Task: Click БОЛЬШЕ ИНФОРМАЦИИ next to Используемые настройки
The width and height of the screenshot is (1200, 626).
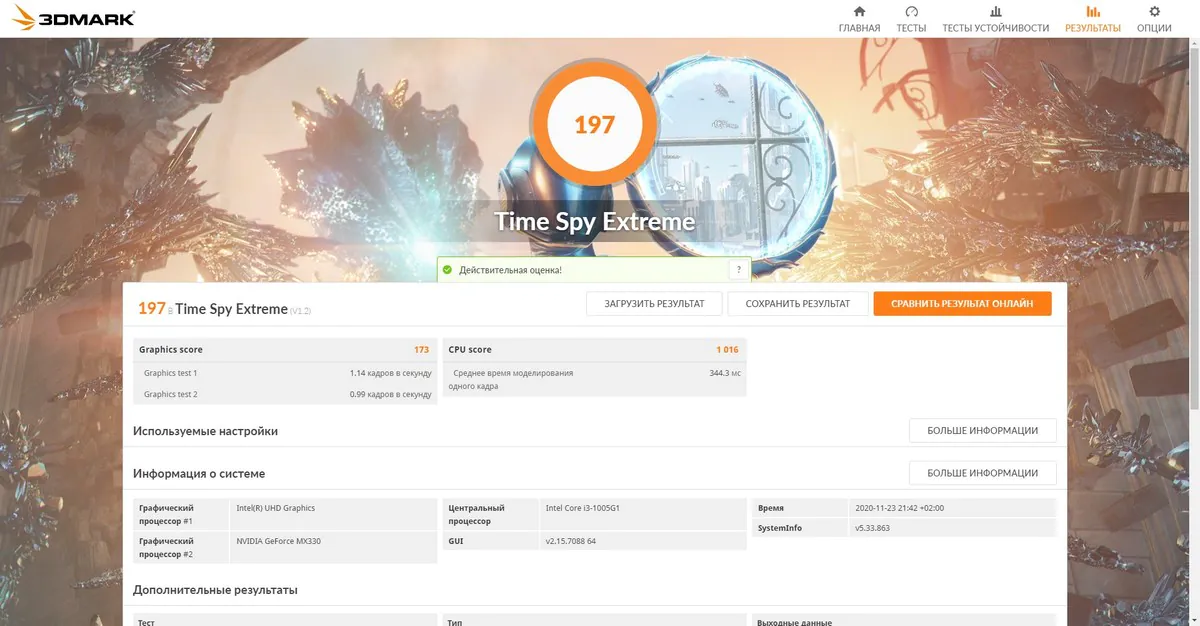Action: click(982, 431)
